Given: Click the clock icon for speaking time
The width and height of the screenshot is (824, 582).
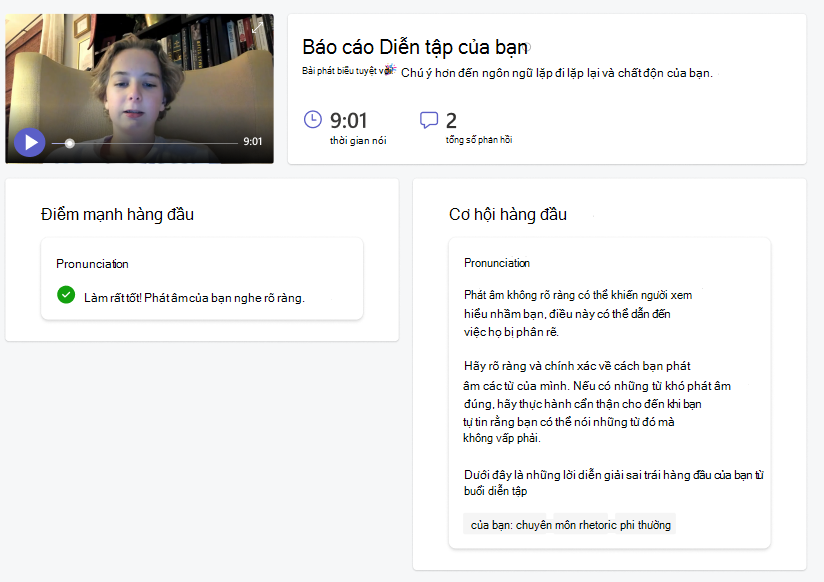Looking at the screenshot, I should pos(313,119).
